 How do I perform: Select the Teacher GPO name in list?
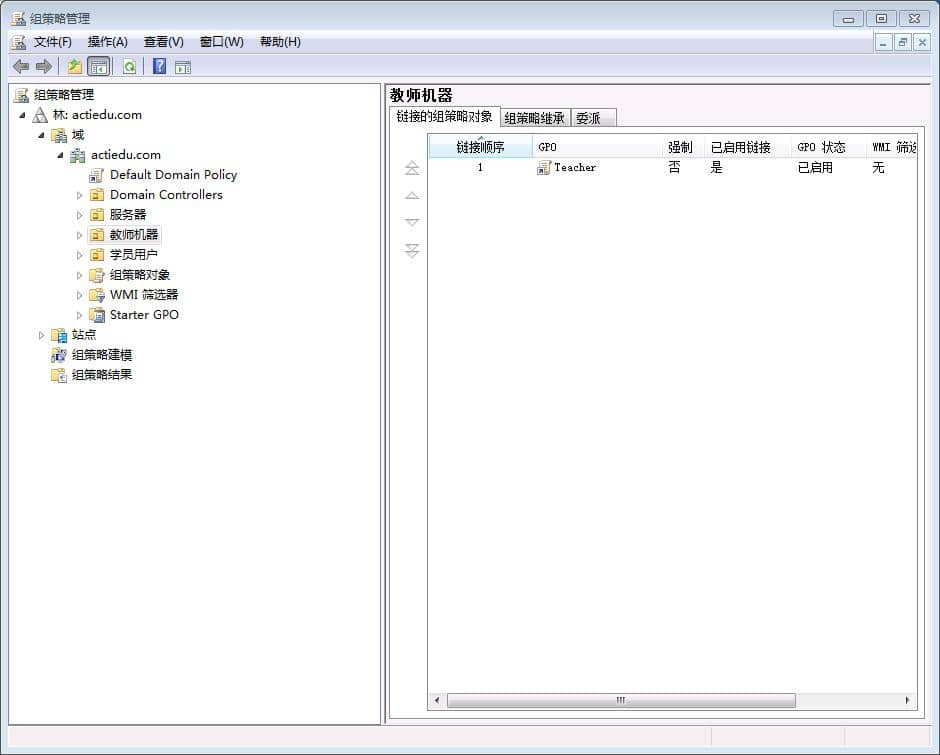point(575,168)
